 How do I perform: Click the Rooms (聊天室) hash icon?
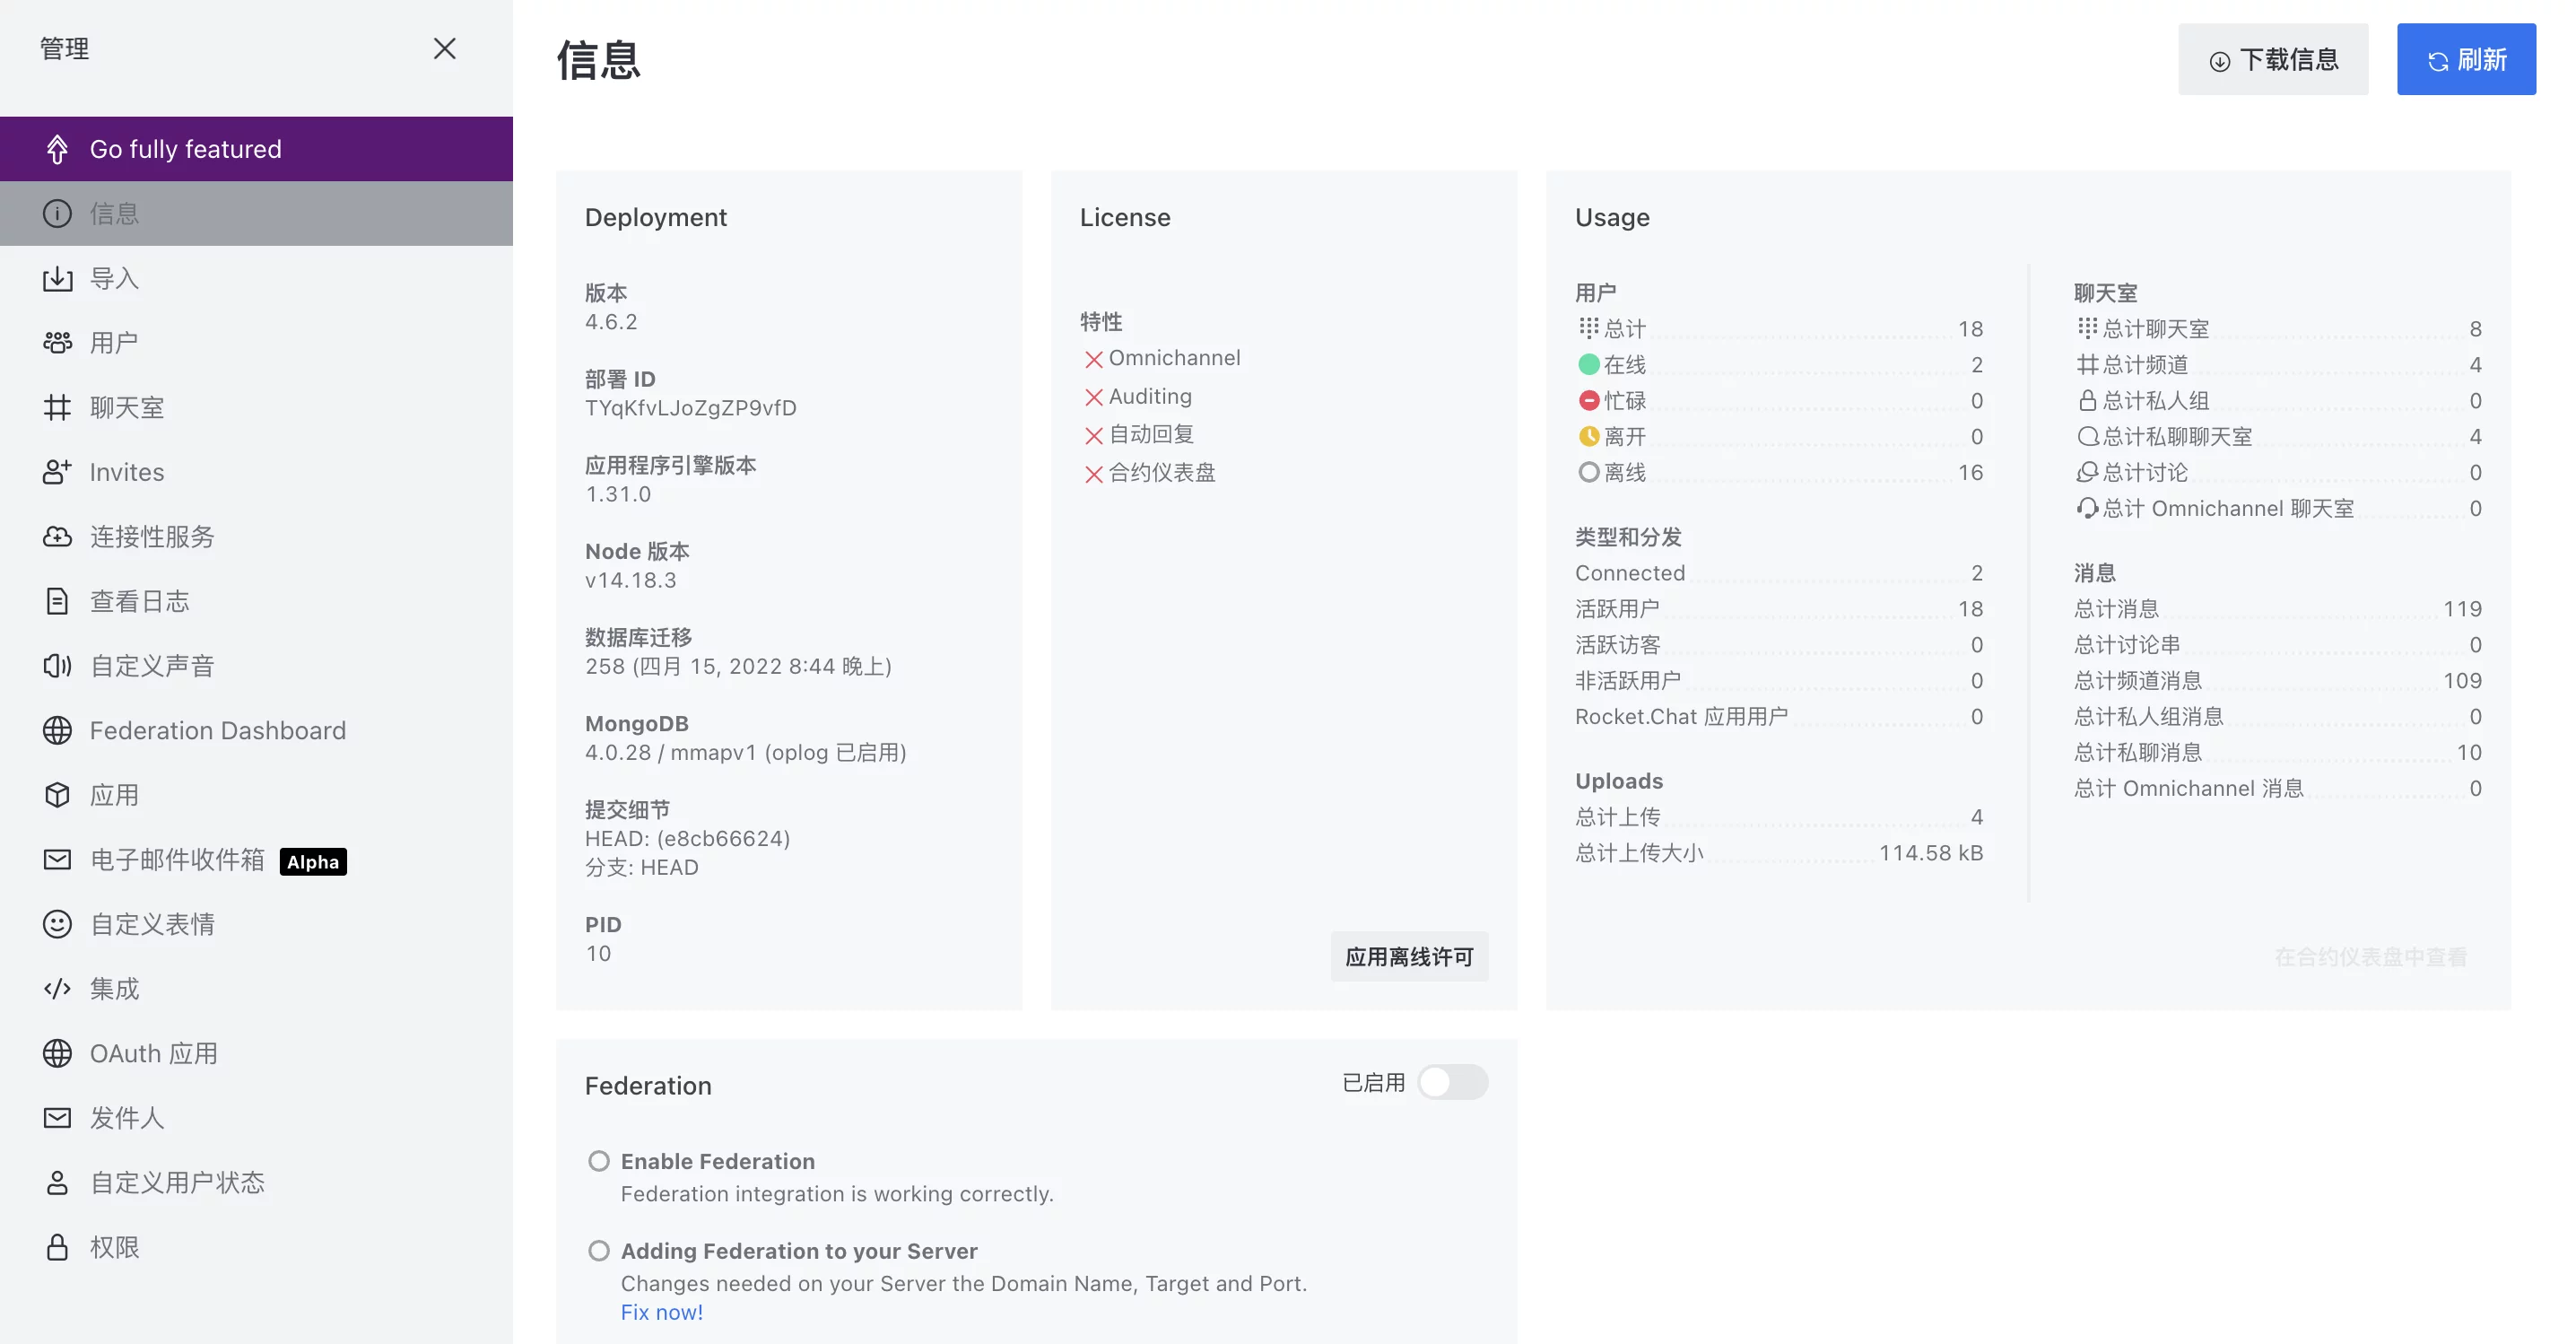click(57, 407)
